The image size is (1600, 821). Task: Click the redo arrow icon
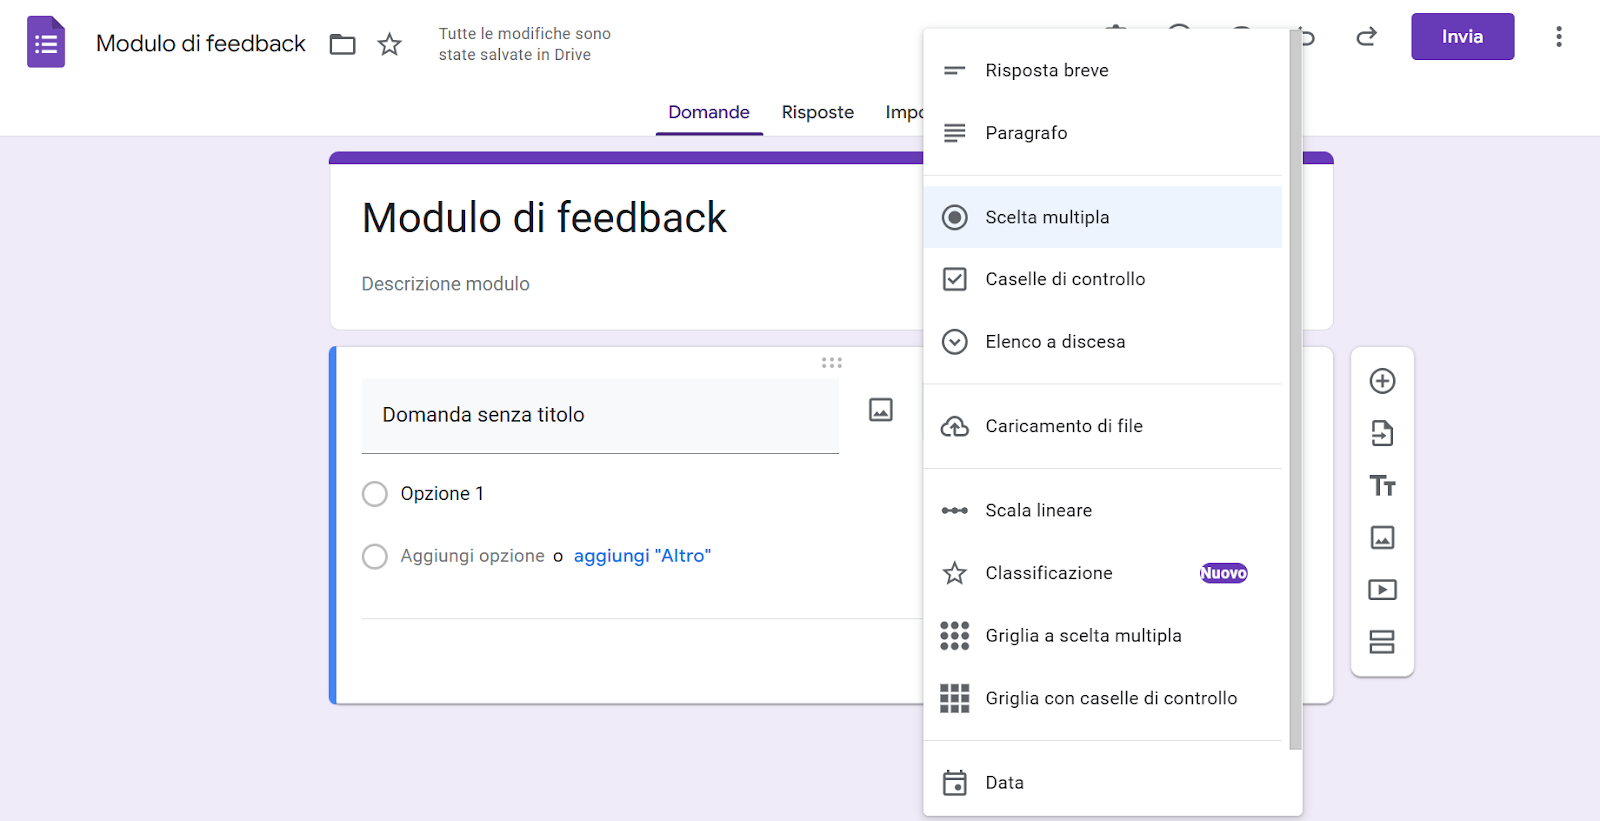coord(1366,37)
